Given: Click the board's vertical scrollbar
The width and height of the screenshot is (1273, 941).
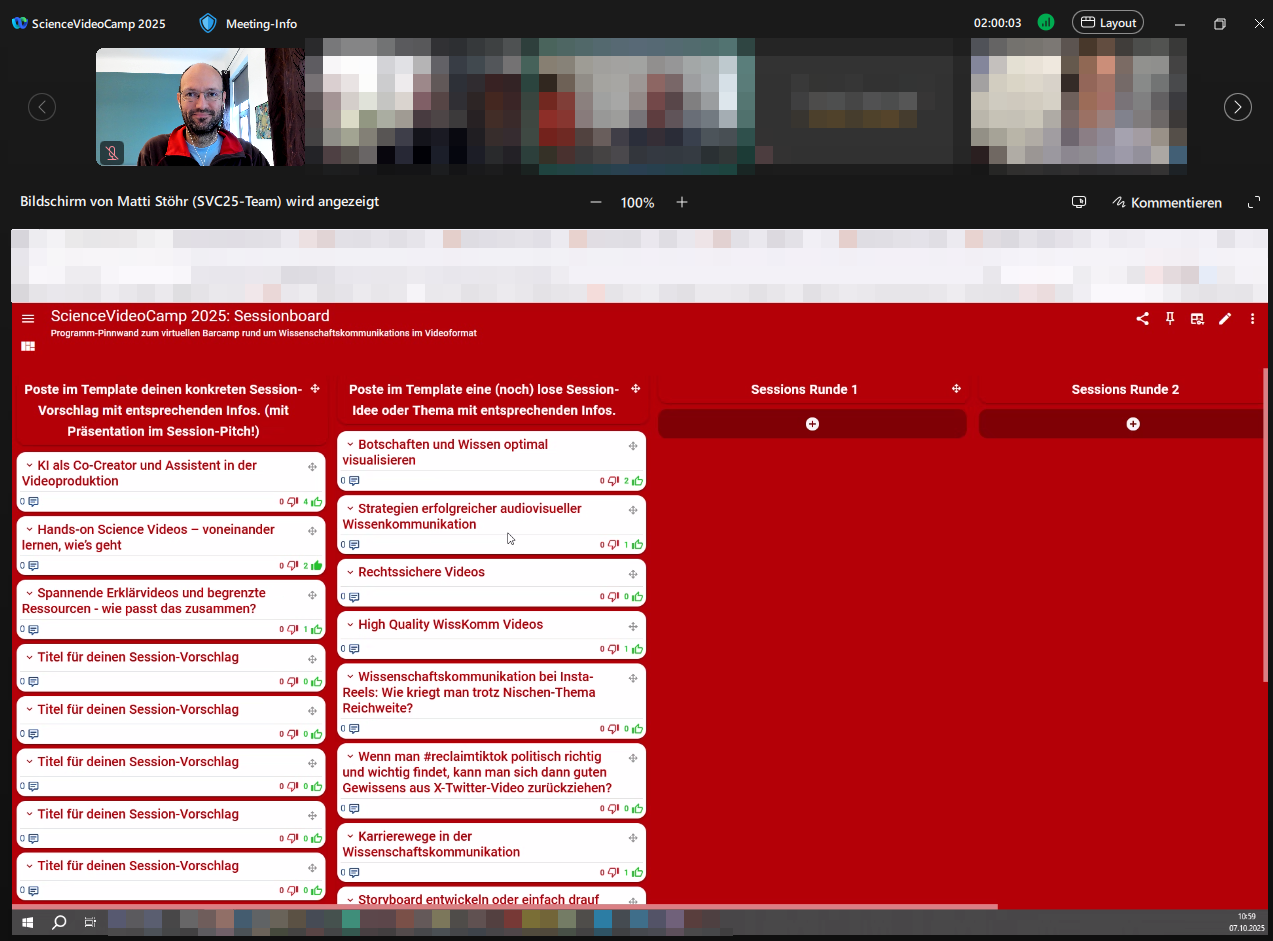Looking at the screenshot, I should (x=1265, y=525).
